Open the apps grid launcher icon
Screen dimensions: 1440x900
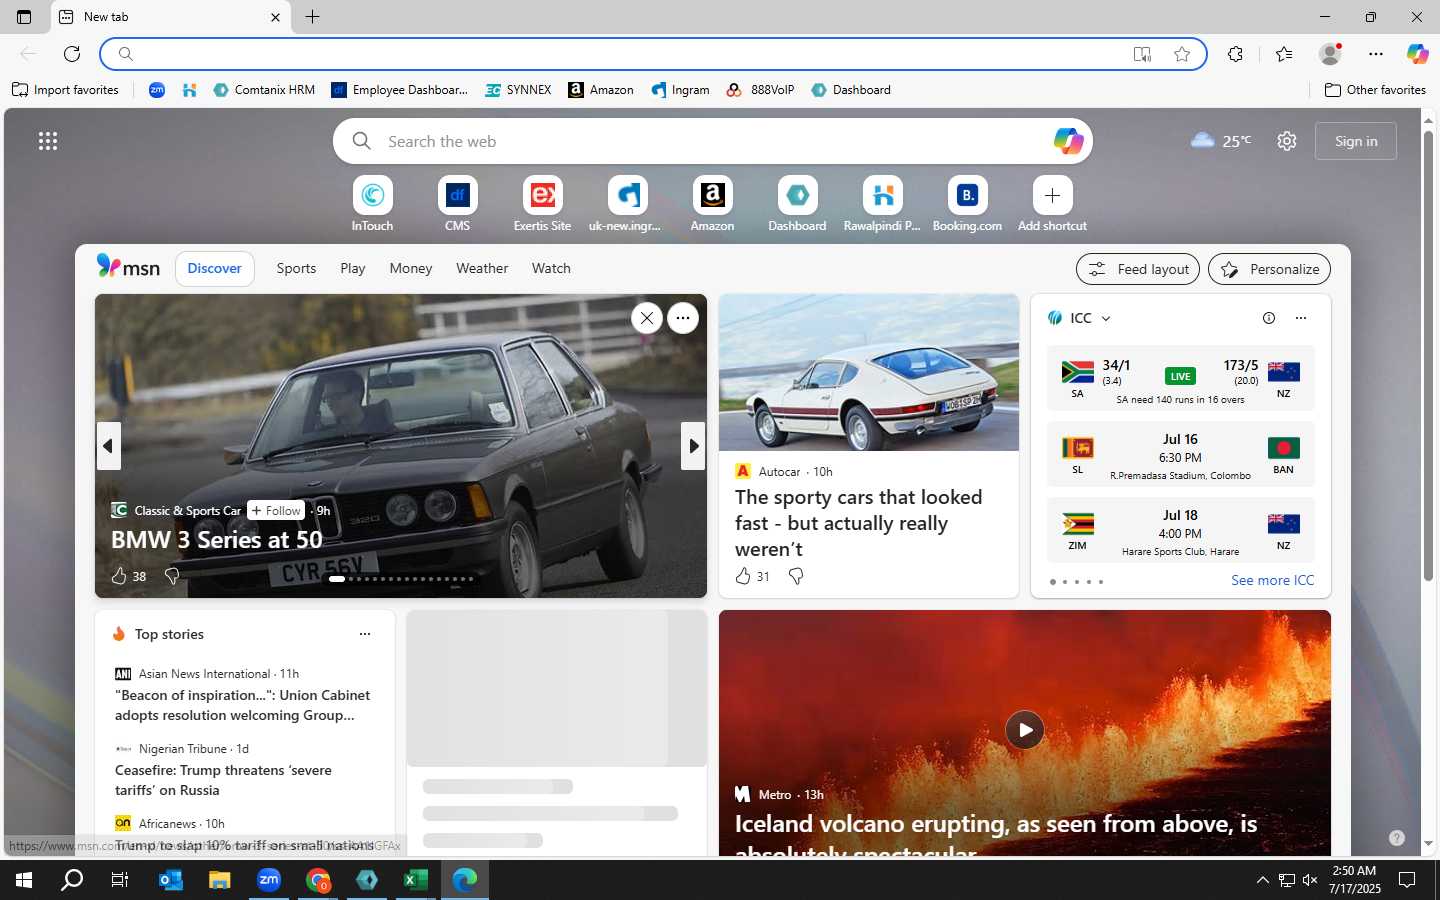(x=48, y=141)
